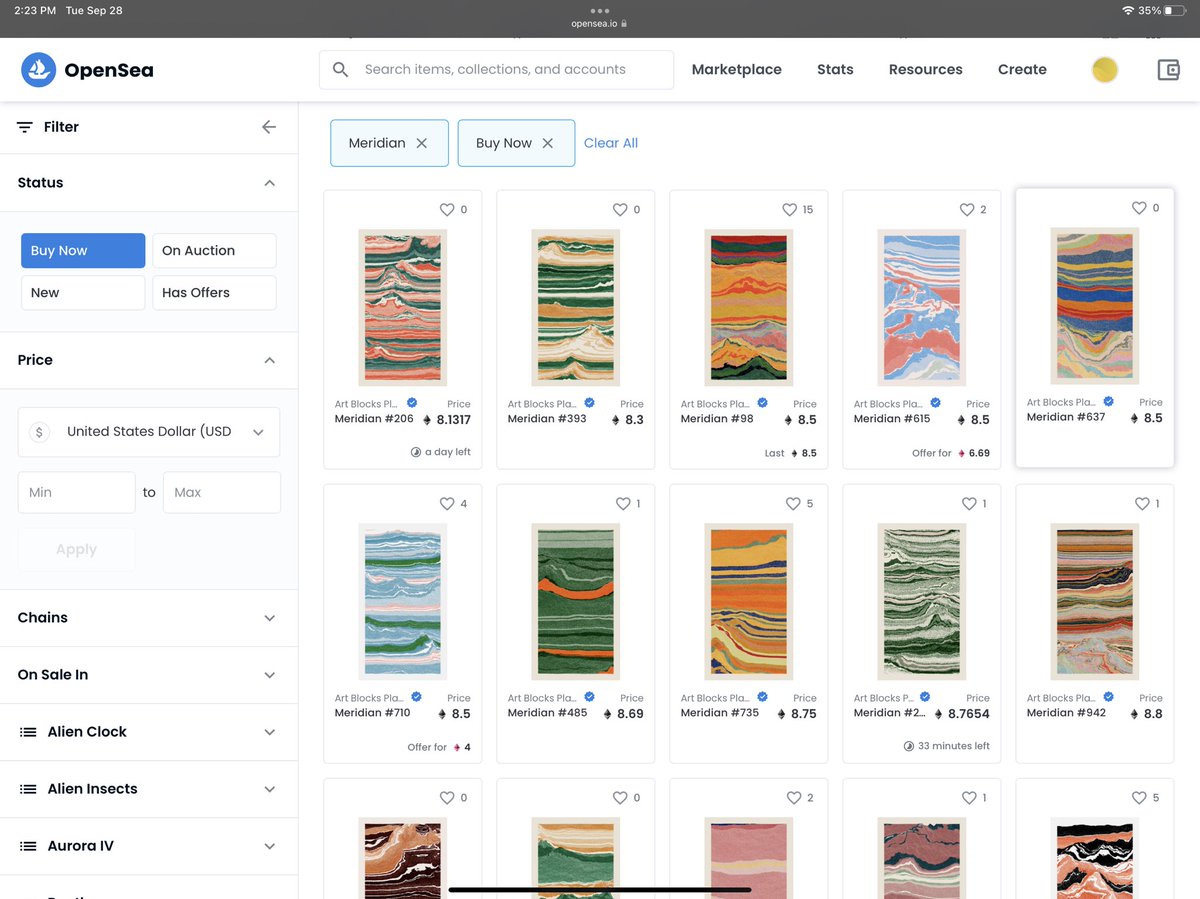Click the 'a day left' timer text
The image size is (1200, 899).
click(448, 452)
